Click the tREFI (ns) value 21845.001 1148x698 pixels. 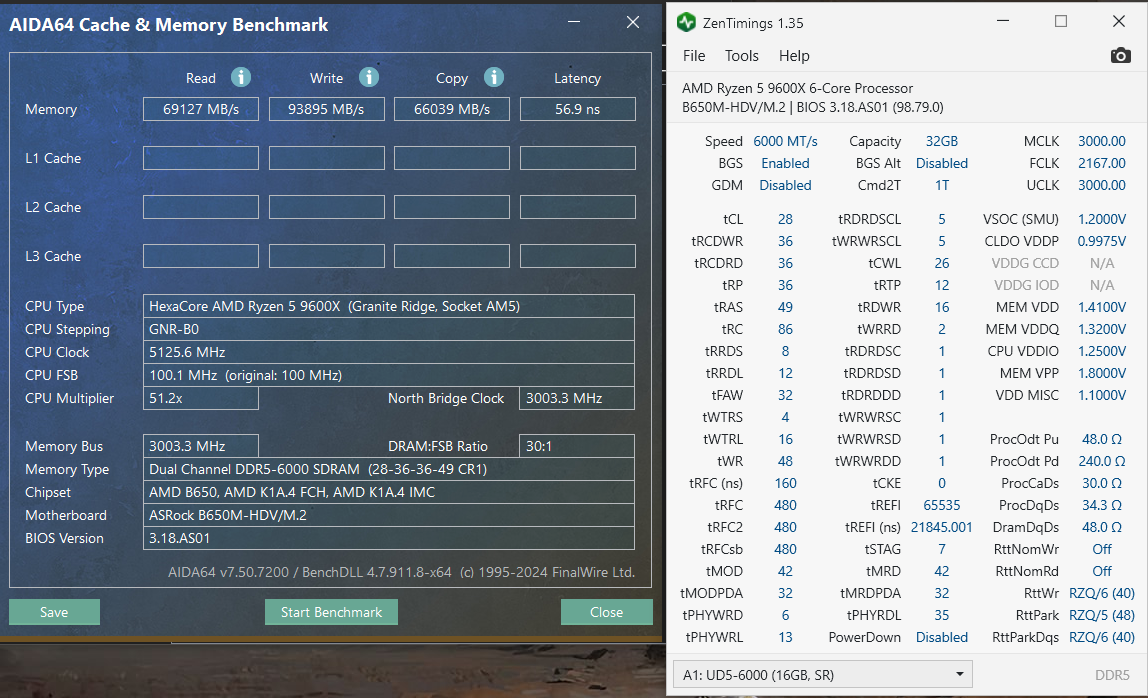click(x=942, y=527)
